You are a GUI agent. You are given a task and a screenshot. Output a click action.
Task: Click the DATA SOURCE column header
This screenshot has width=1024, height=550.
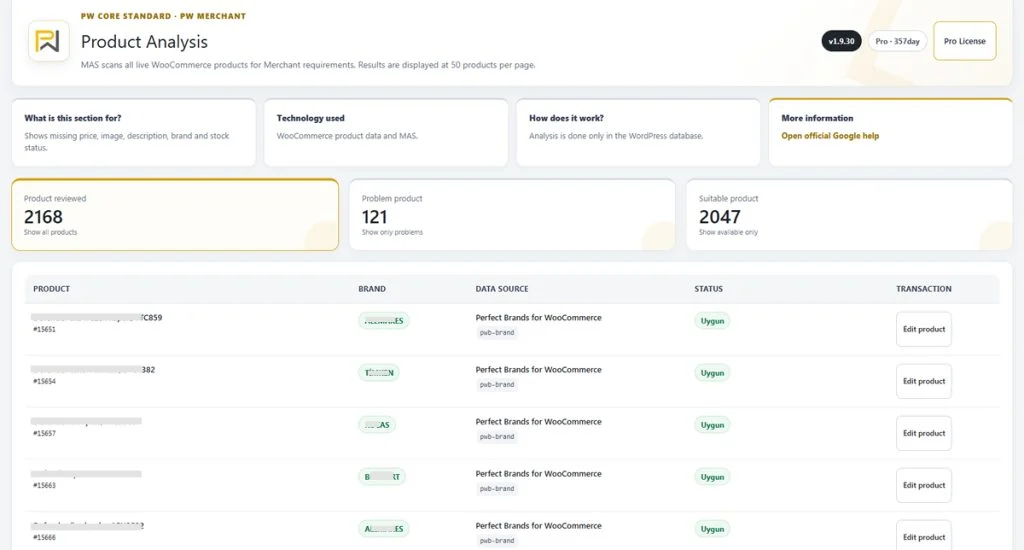tap(502, 289)
